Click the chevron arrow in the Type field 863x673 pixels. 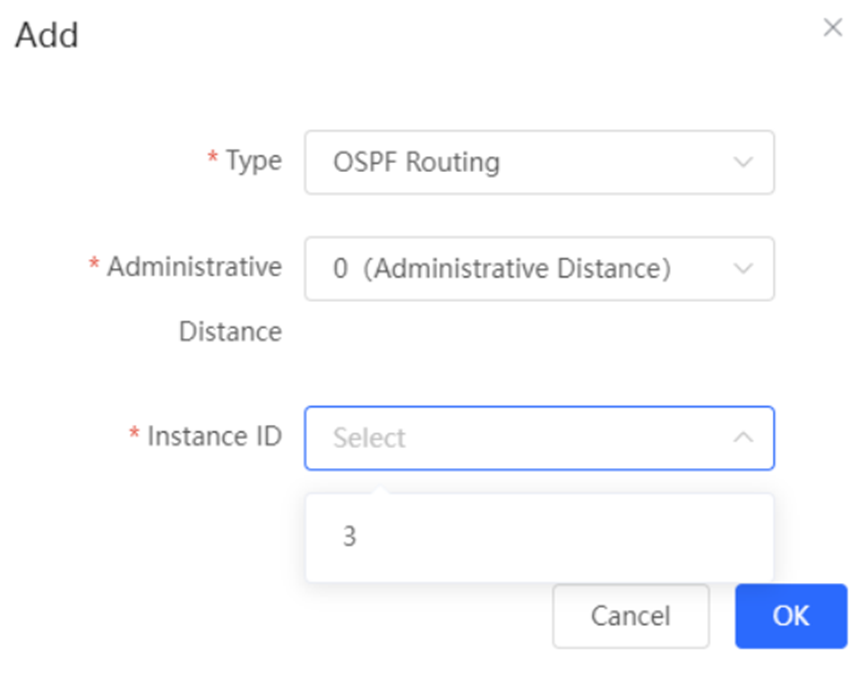(743, 162)
